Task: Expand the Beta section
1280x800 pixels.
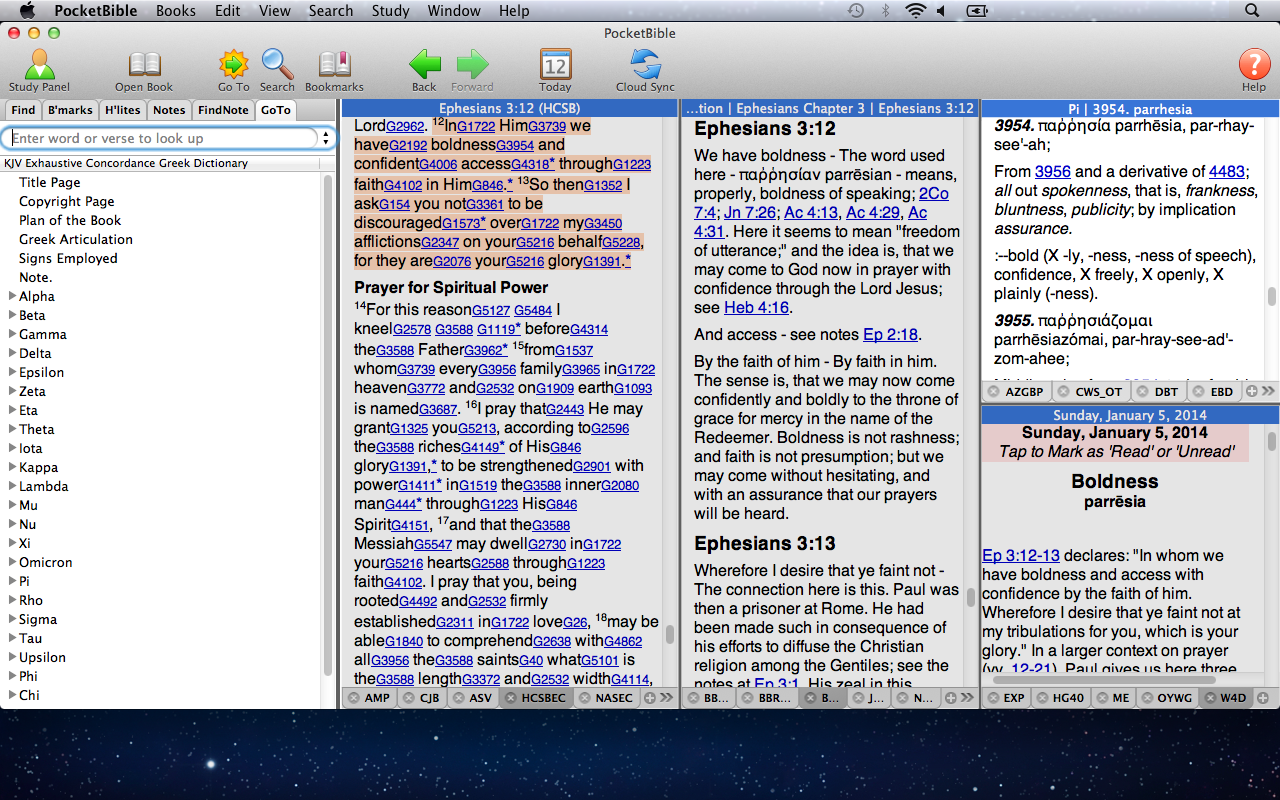Action: pyautogui.click(x=12, y=315)
